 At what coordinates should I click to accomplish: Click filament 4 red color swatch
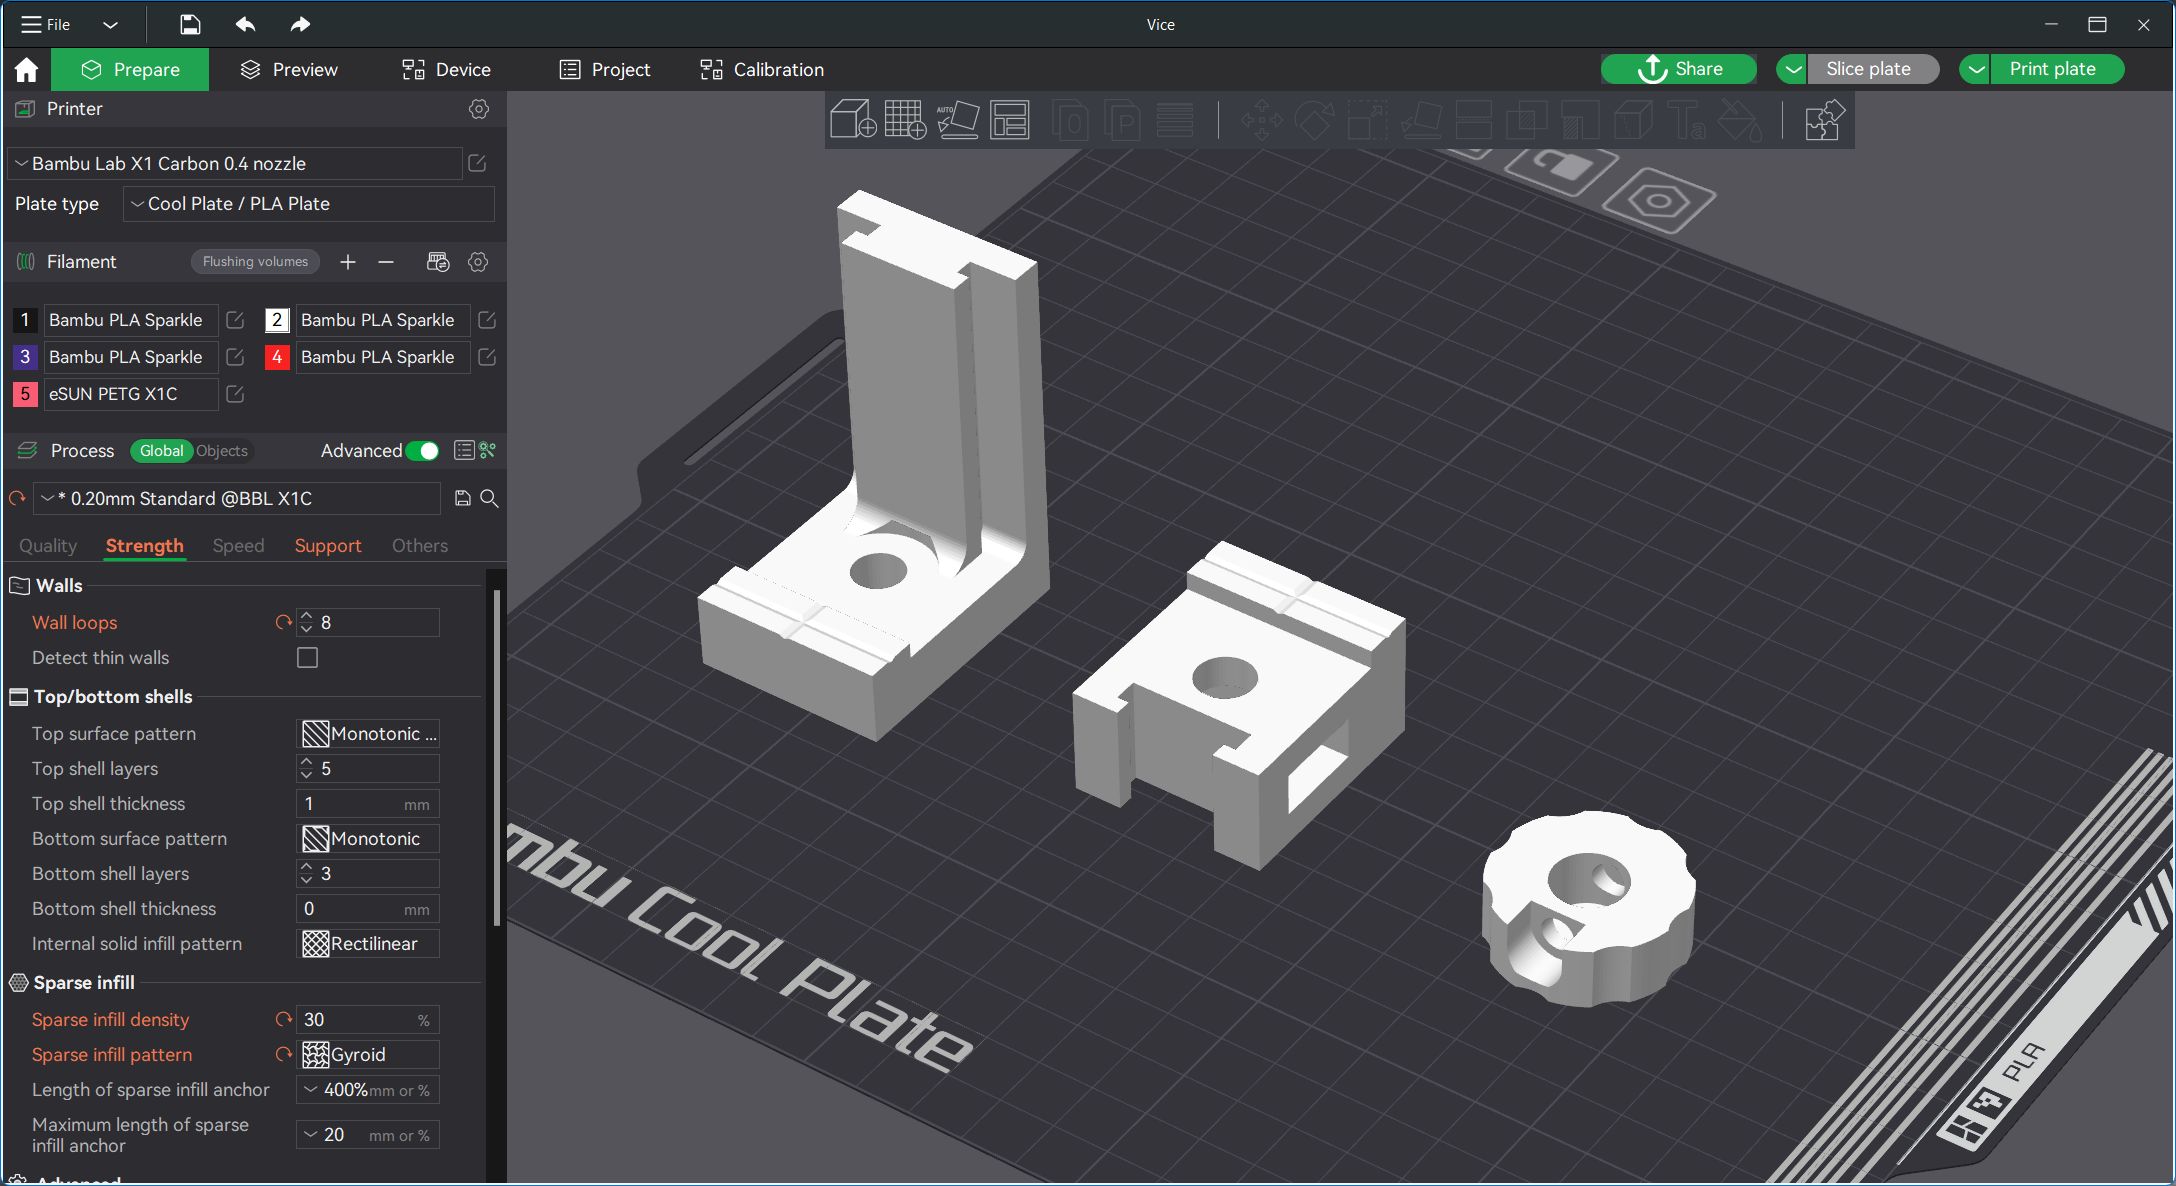pos(277,357)
